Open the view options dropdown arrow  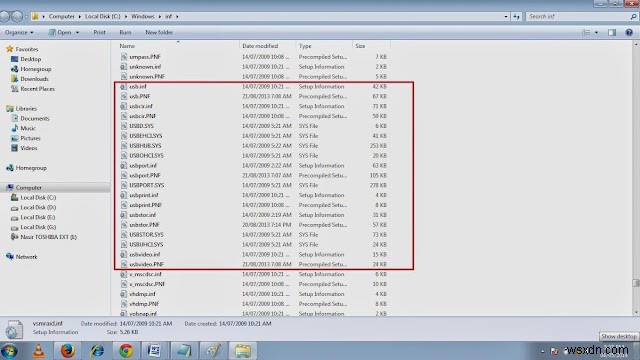click(x=596, y=32)
